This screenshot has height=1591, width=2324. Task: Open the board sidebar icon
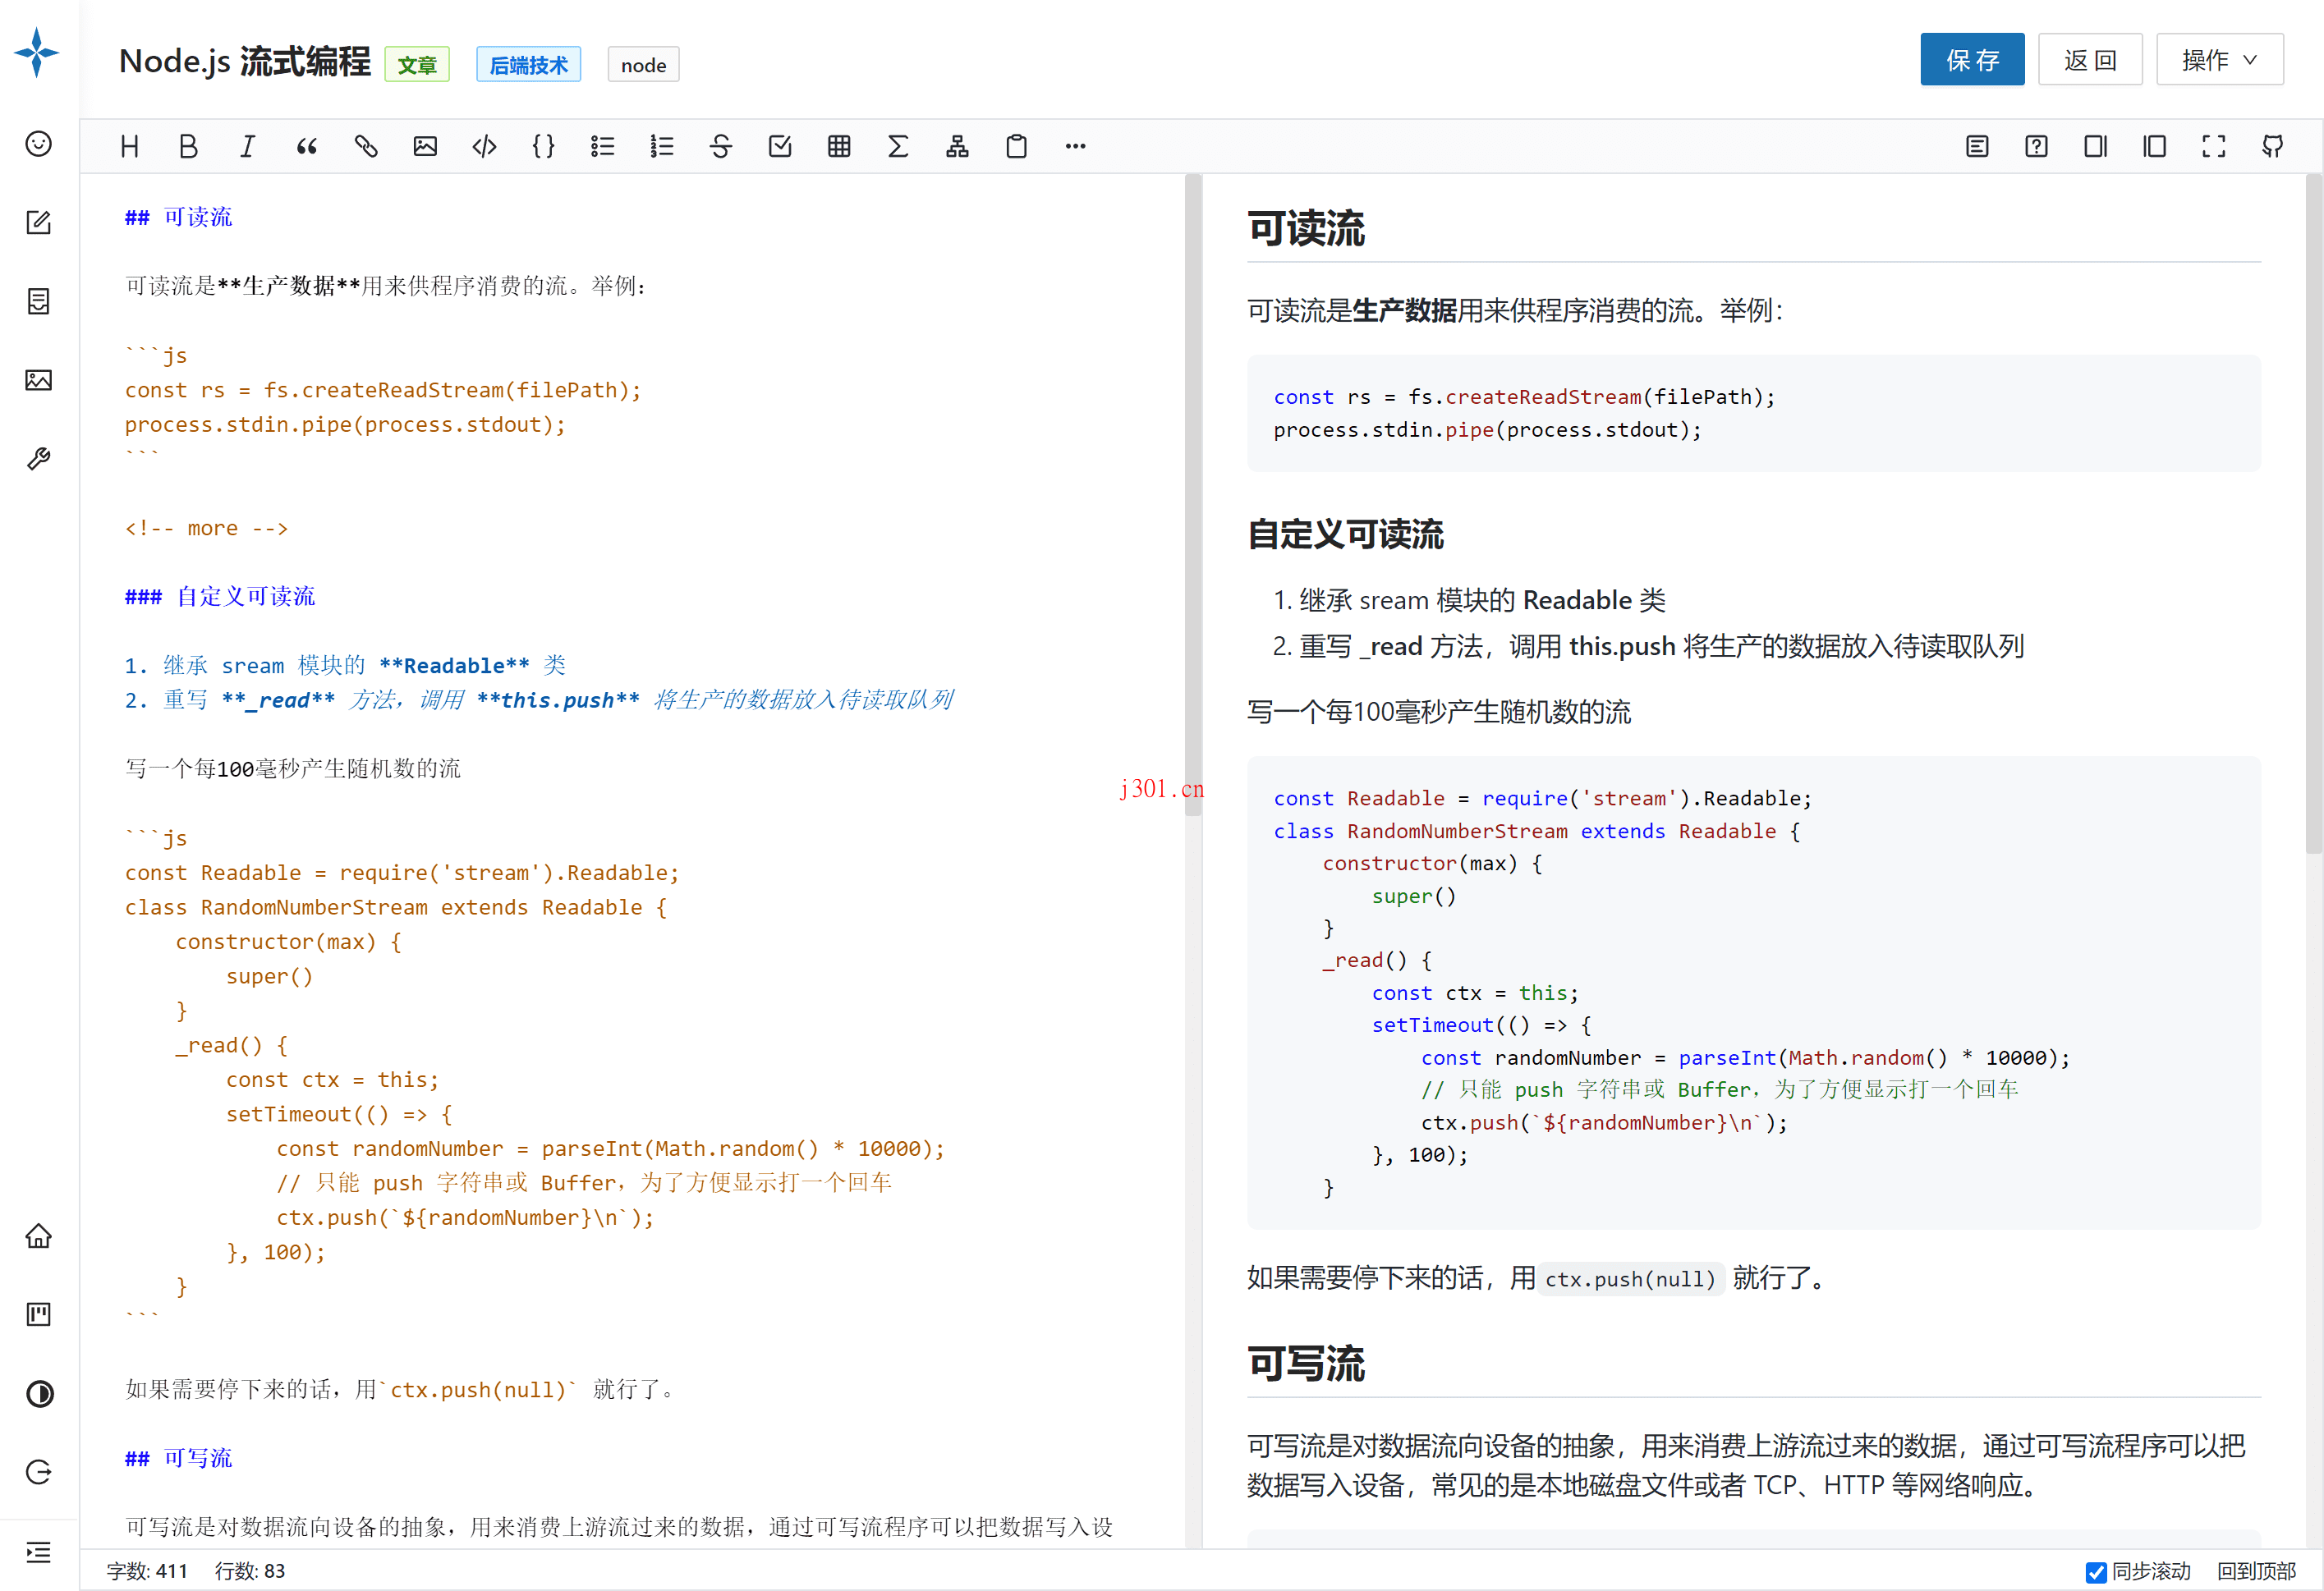[38, 1314]
